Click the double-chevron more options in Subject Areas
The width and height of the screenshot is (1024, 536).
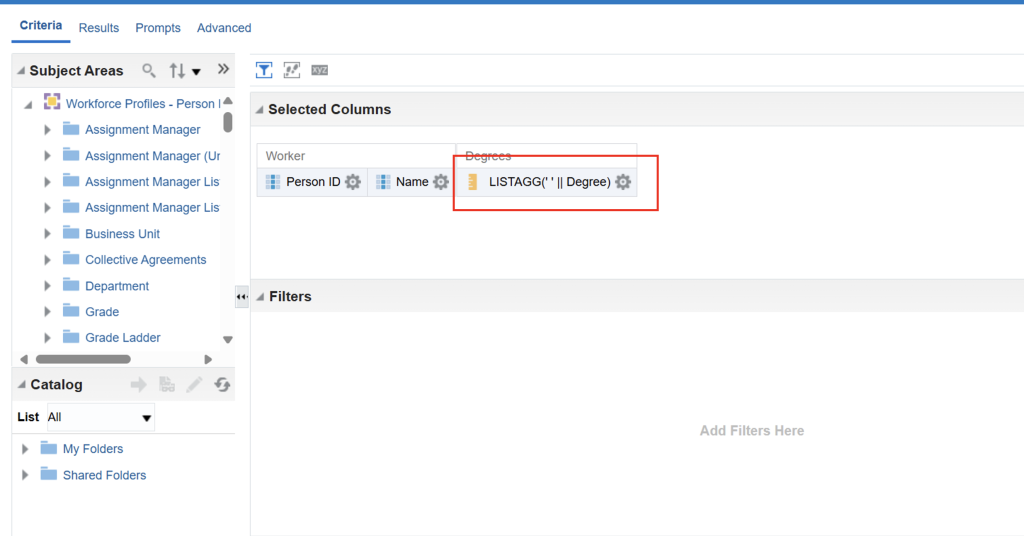[223, 70]
